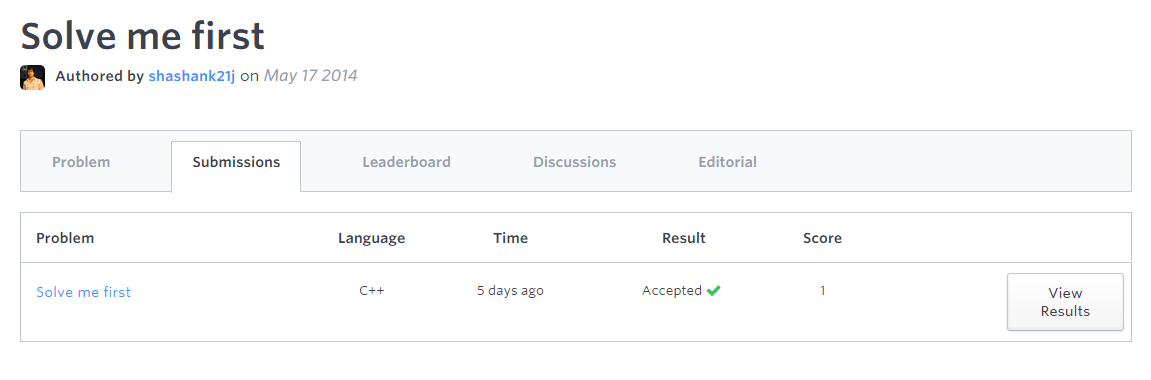Open the Leaderboard tab

tap(407, 162)
